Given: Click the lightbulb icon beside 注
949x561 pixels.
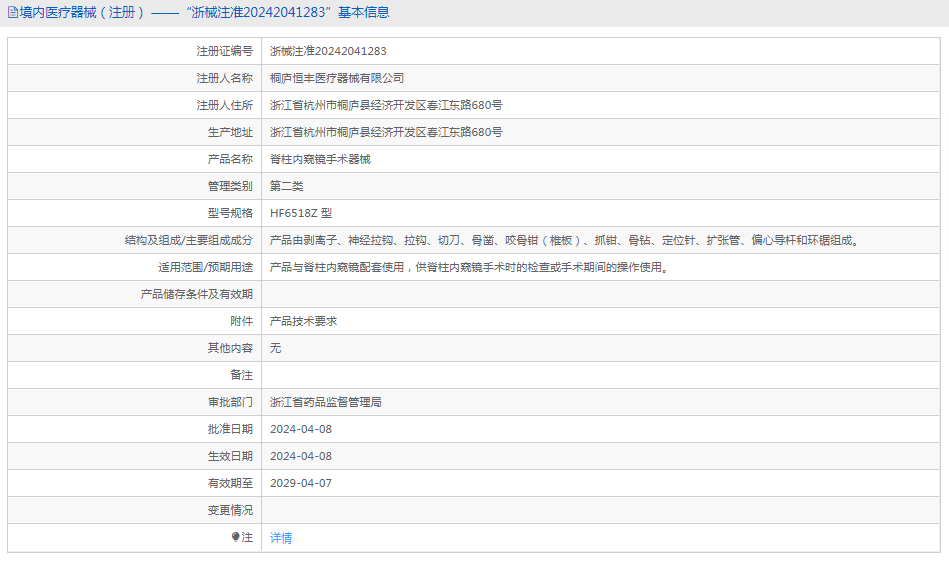Looking at the screenshot, I should pos(235,537).
